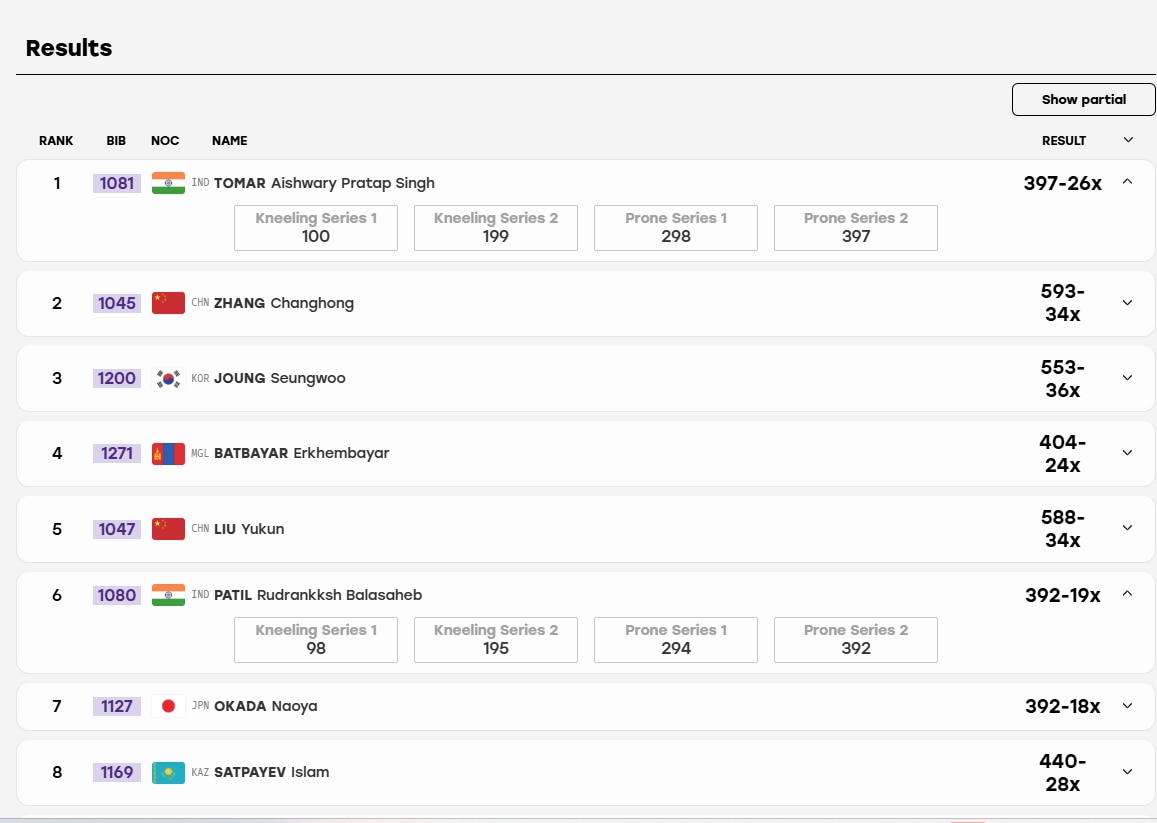1157x823 pixels.
Task: Click China flag next to ZHANG Changhong
Action: tap(168, 303)
